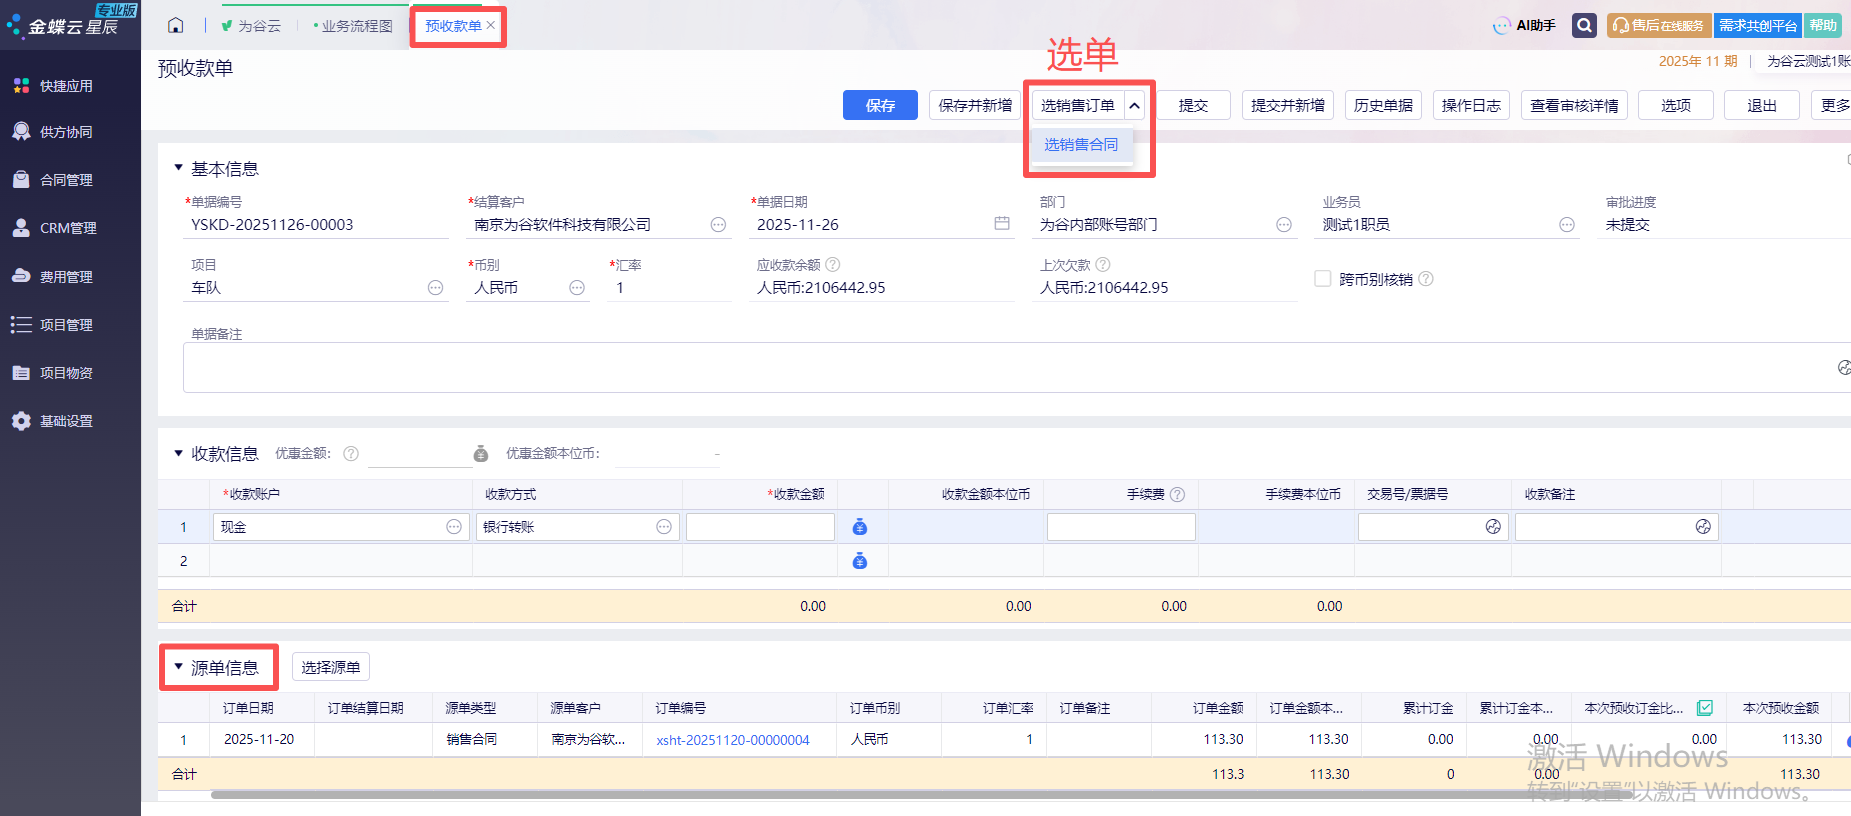Click 收款账户 现金 lookup icon
The image size is (1851, 816).
point(454,527)
